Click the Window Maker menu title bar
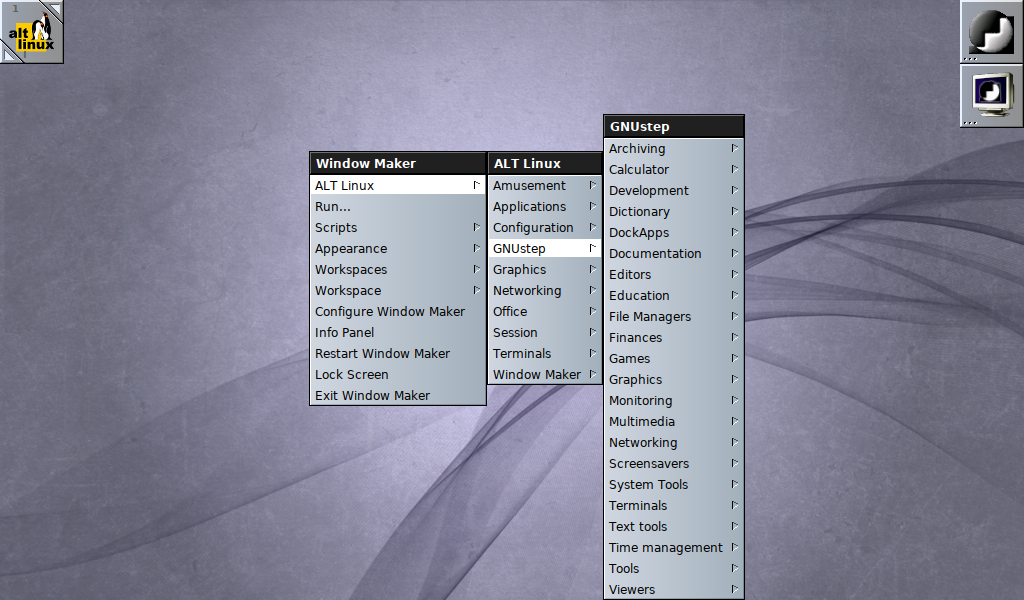The height and width of the screenshot is (600, 1024). 398,163
